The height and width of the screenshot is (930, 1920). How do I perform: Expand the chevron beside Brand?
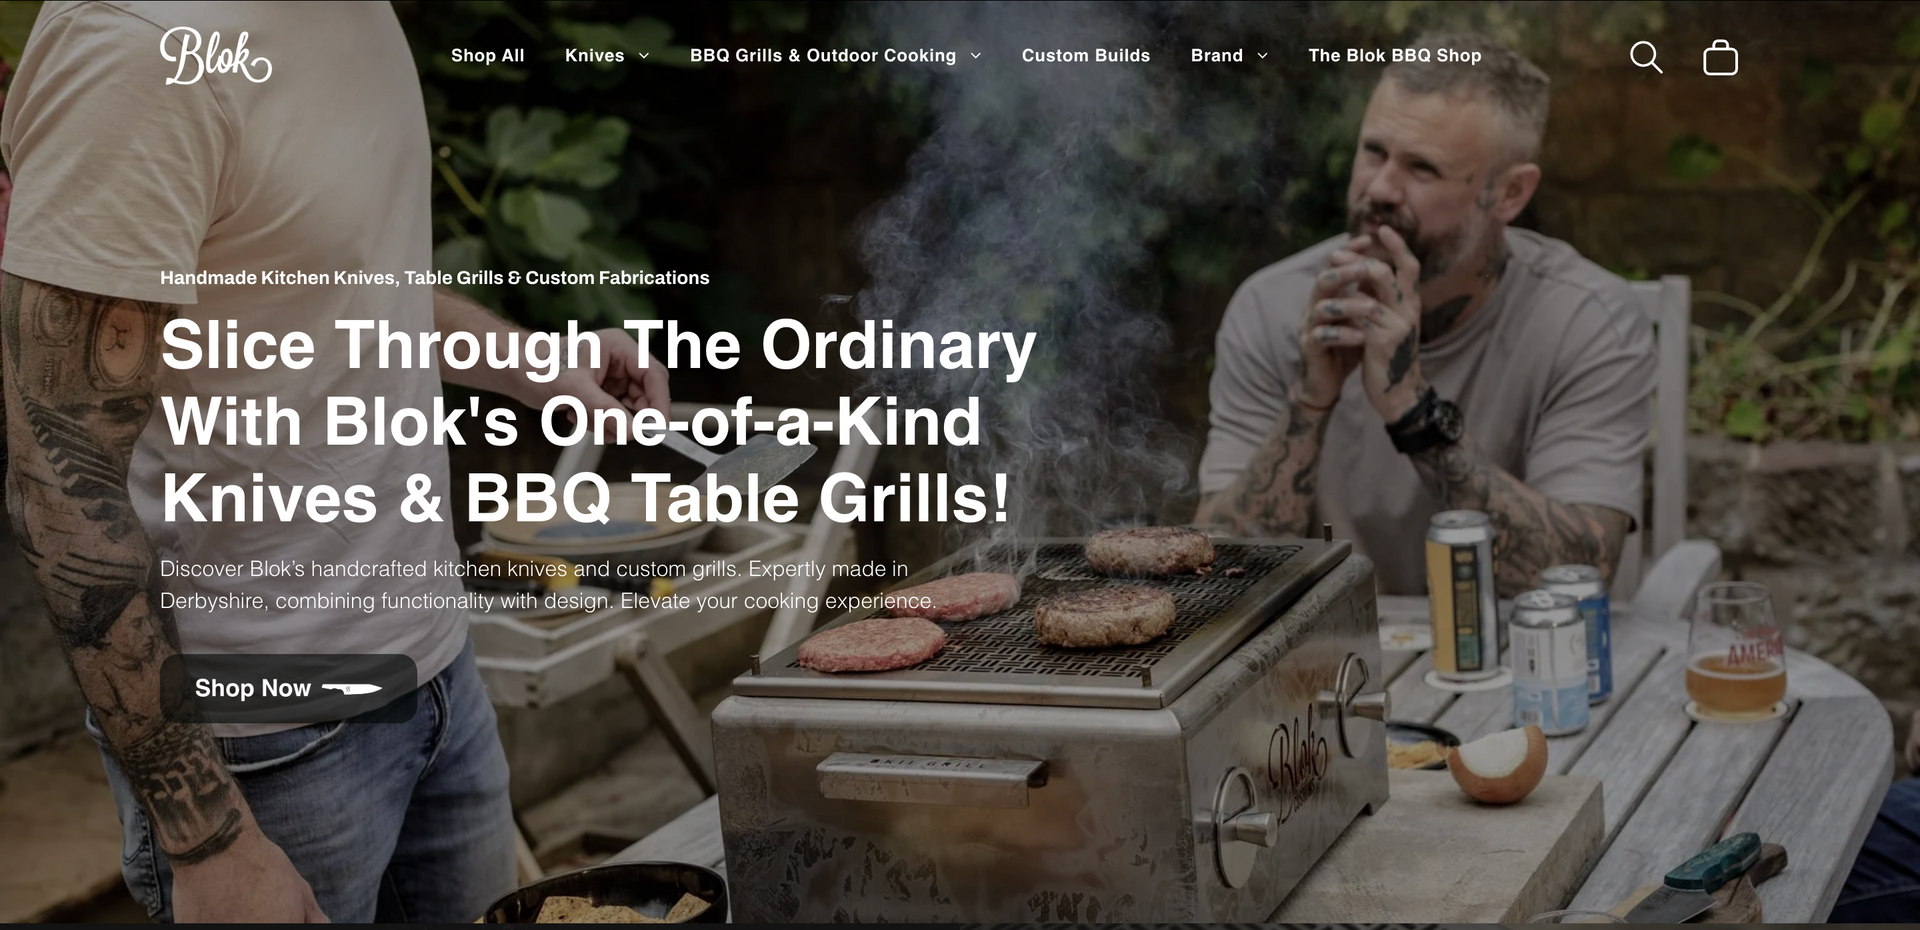click(x=1262, y=56)
